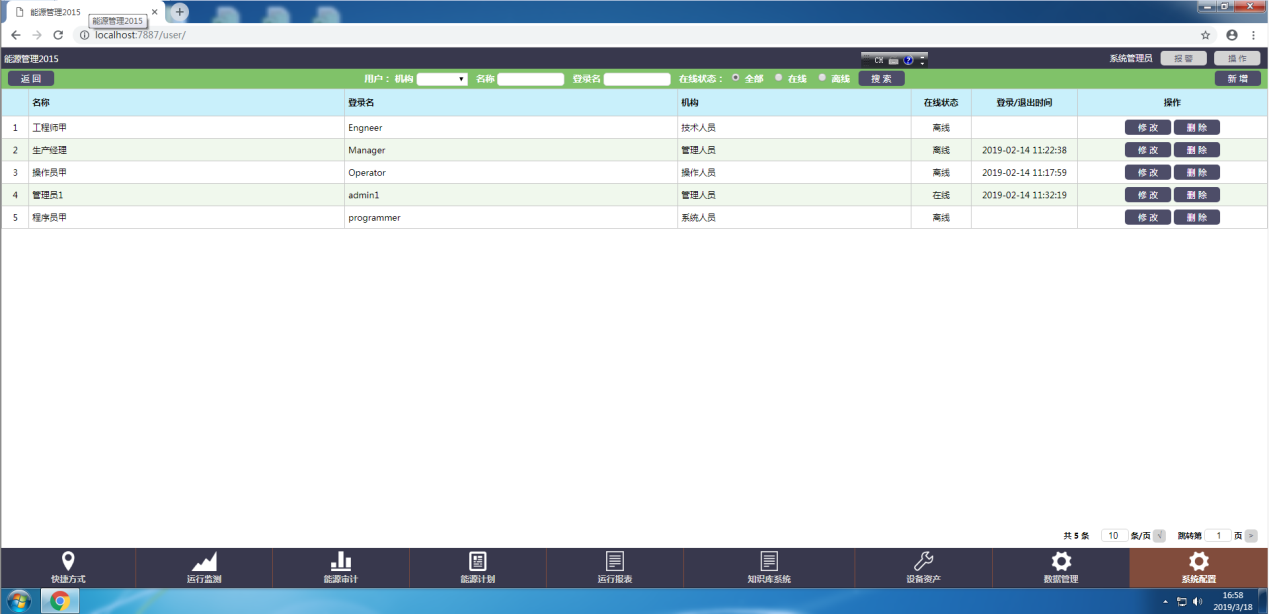Open 能源审计 bar chart icon
The height and width of the screenshot is (614, 1269).
[340, 561]
